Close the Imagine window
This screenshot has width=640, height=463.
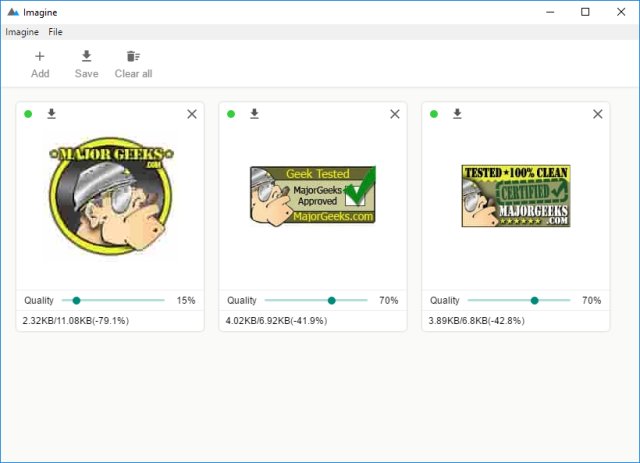(x=621, y=12)
